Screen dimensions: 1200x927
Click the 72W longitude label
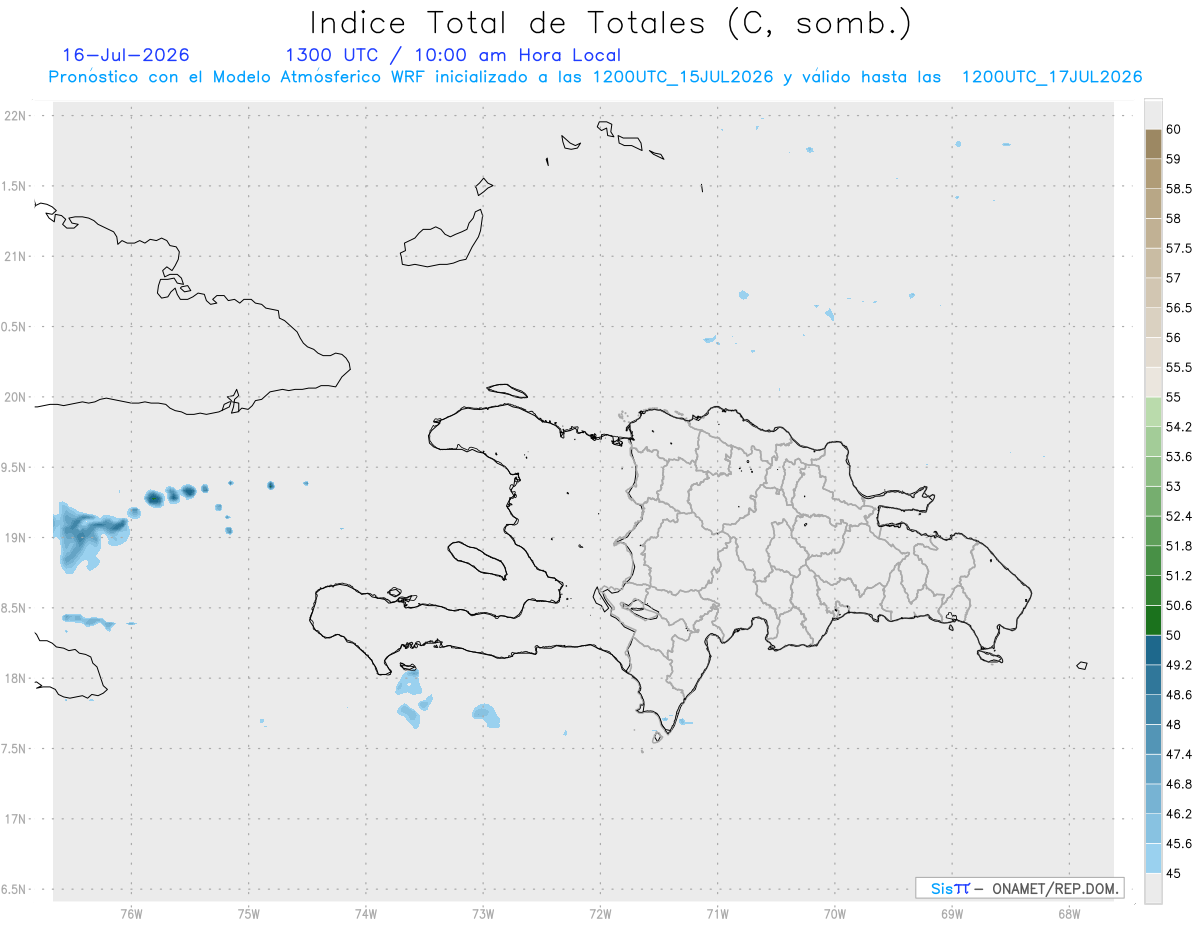click(600, 914)
